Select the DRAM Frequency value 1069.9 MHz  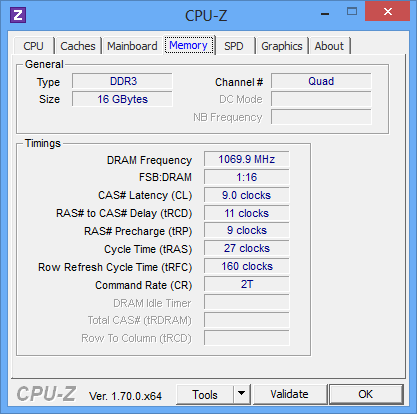coord(247,159)
